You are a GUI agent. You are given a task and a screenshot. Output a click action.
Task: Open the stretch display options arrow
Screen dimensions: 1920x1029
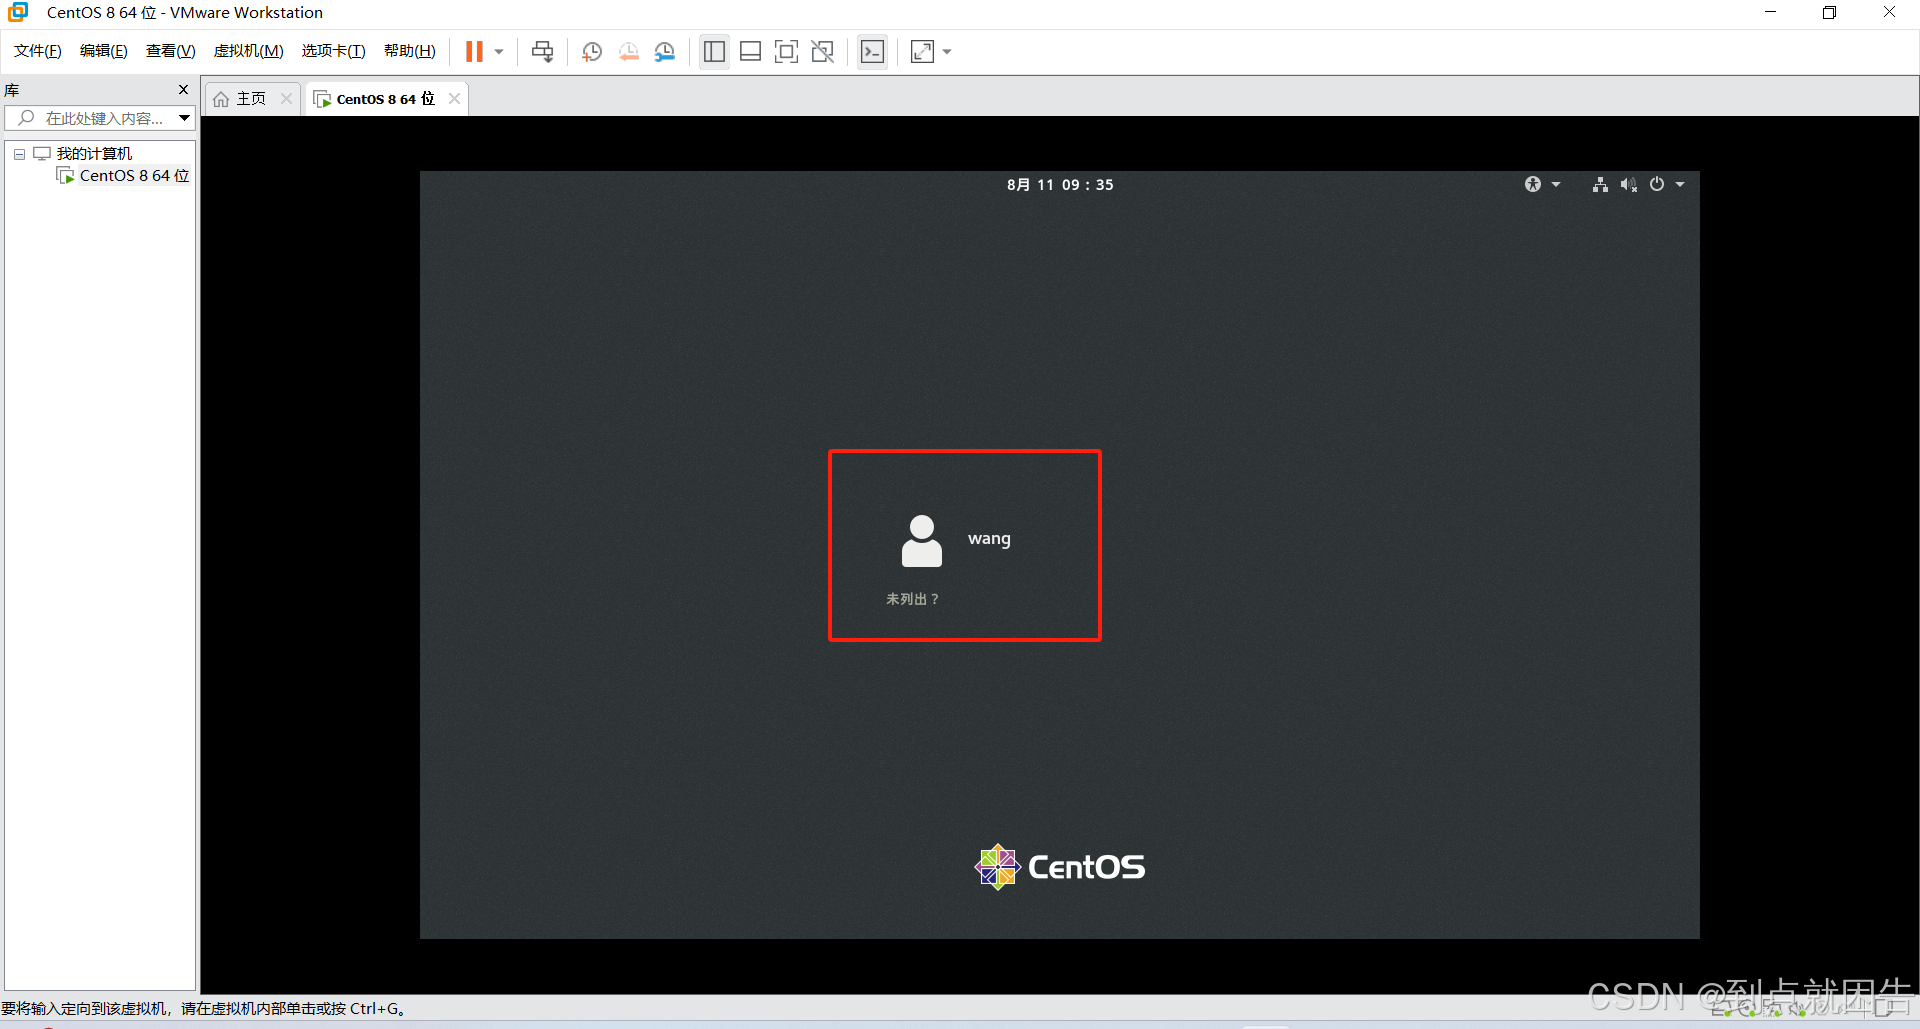point(947,51)
